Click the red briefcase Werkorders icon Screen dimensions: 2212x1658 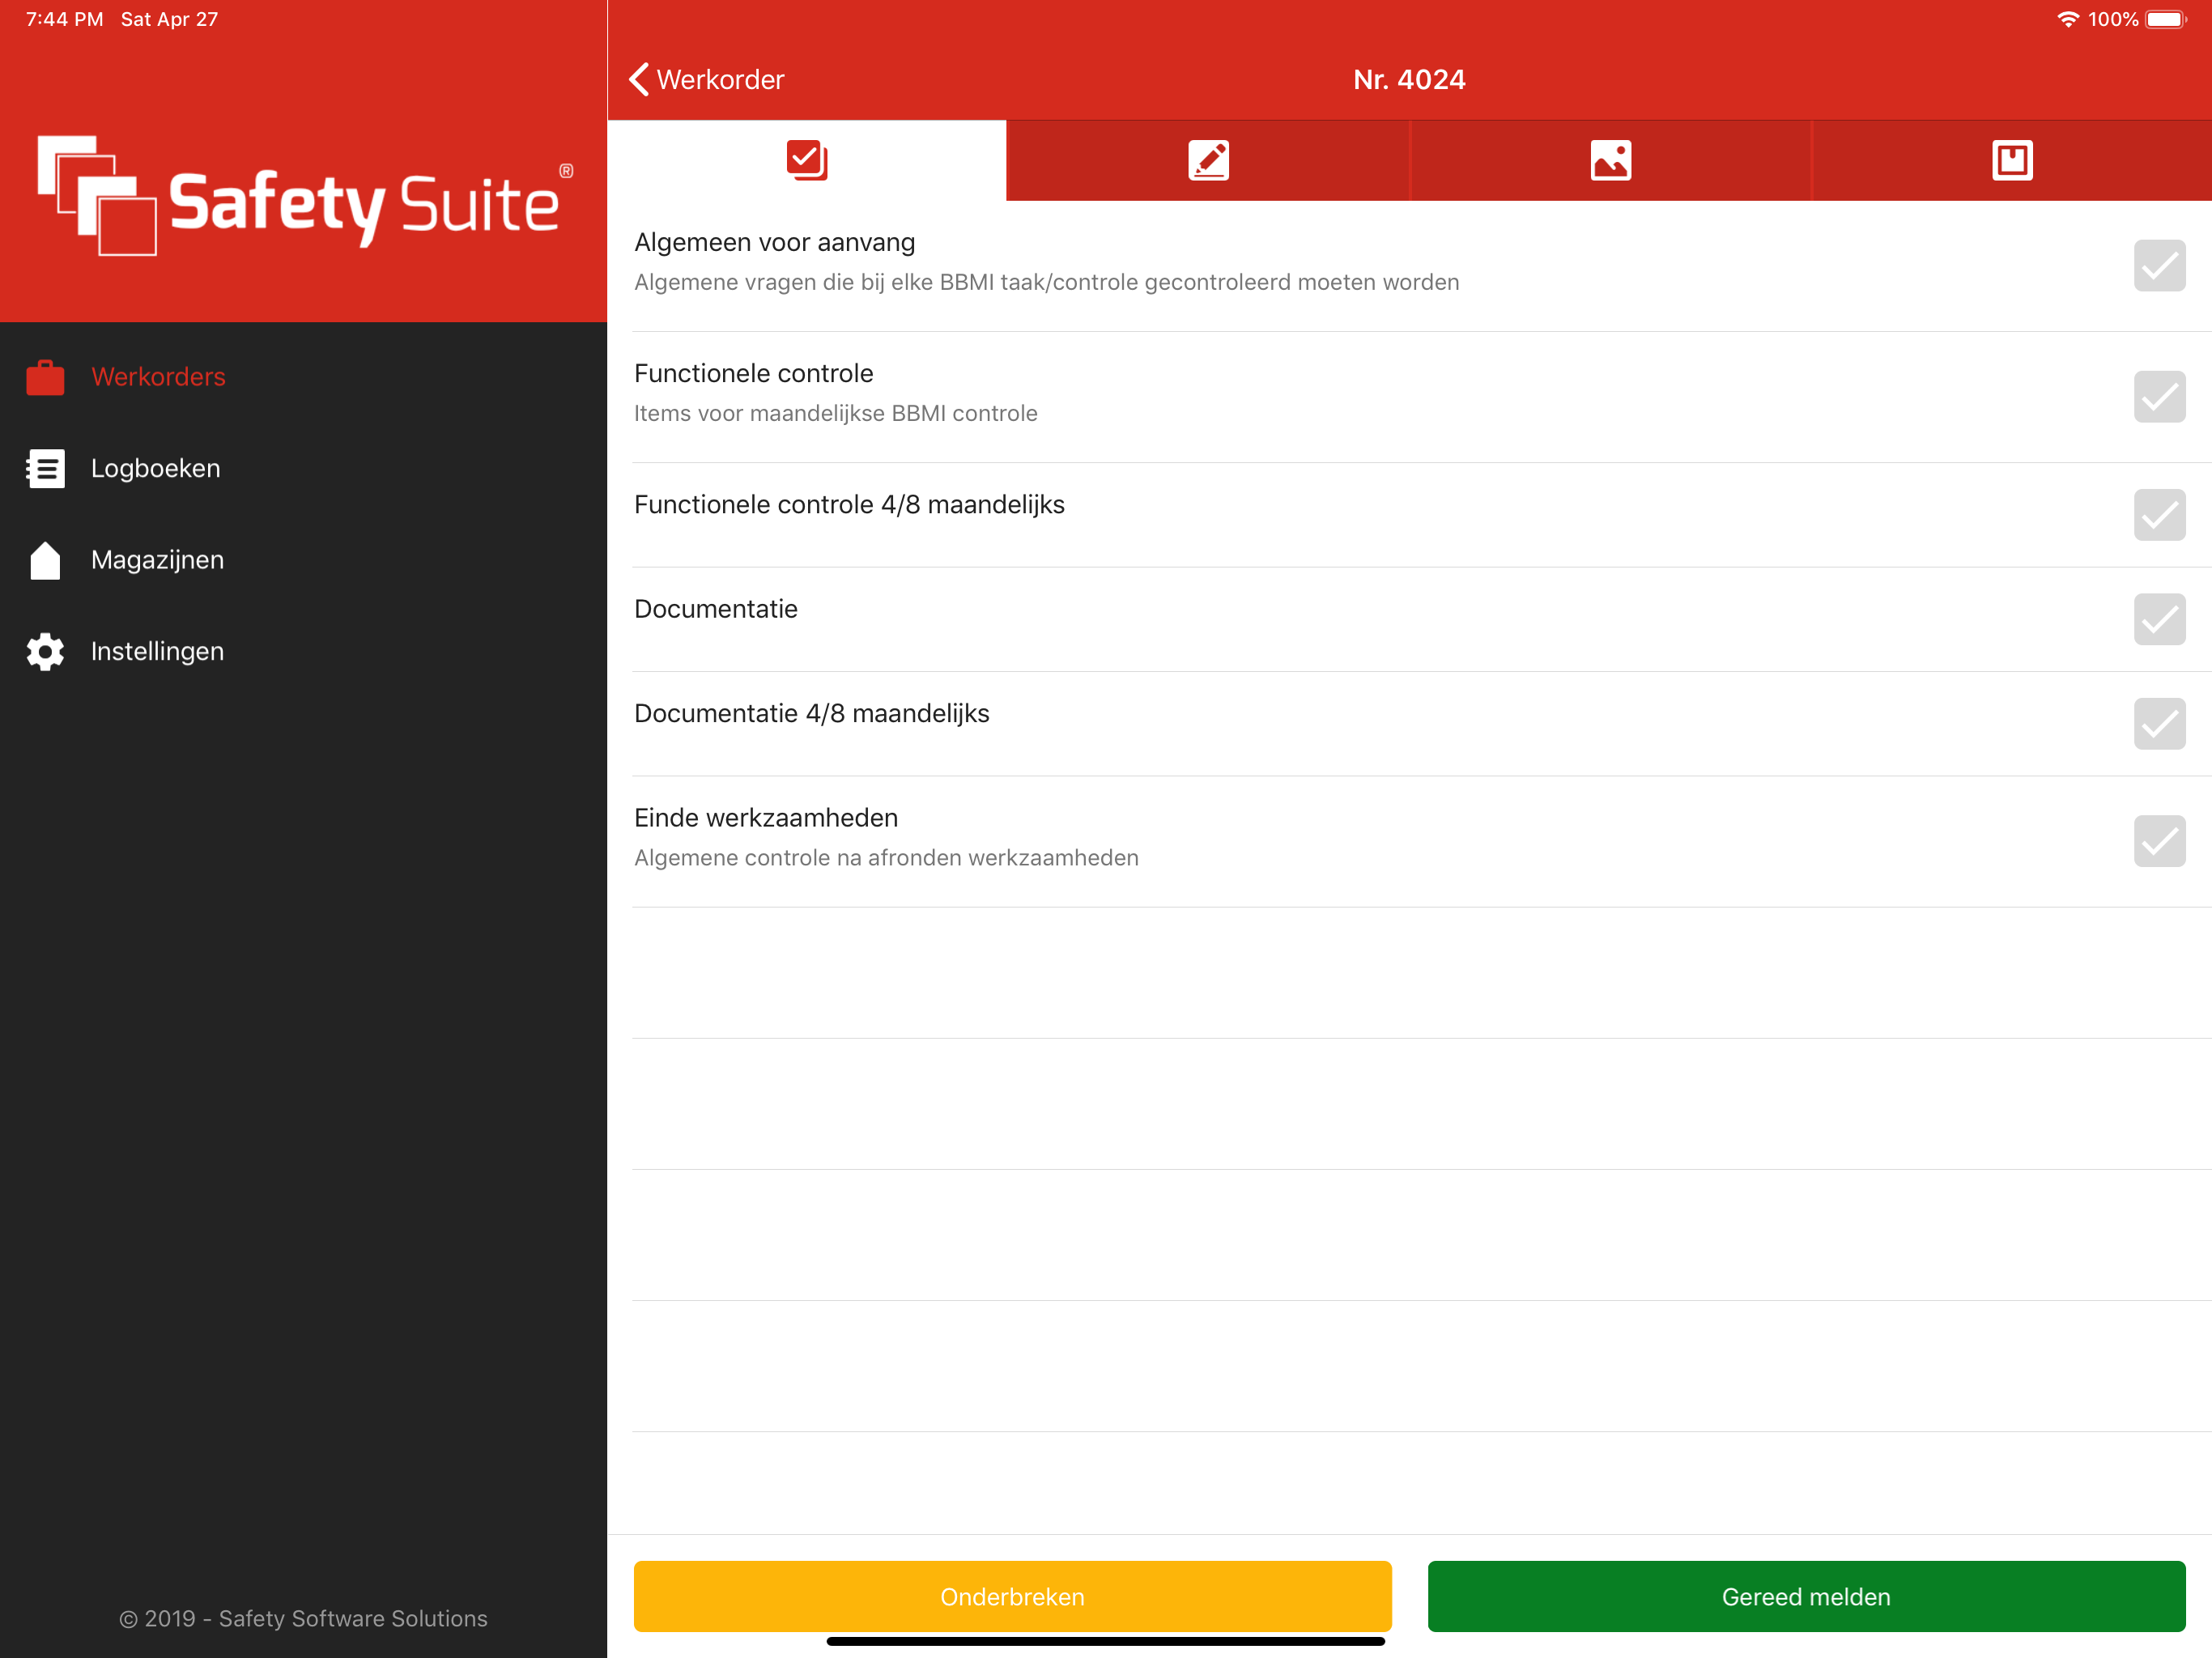(45, 377)
